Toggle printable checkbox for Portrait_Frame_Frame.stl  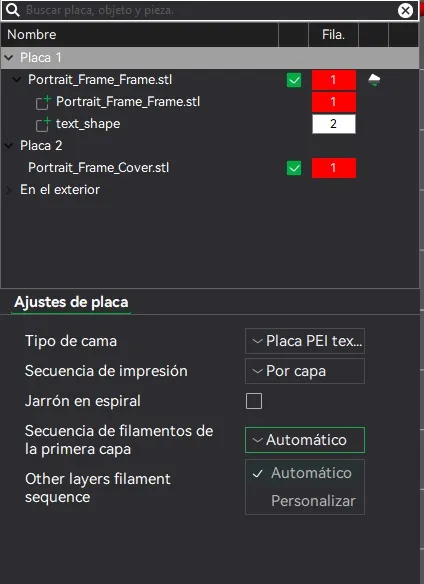coord(294,80)
